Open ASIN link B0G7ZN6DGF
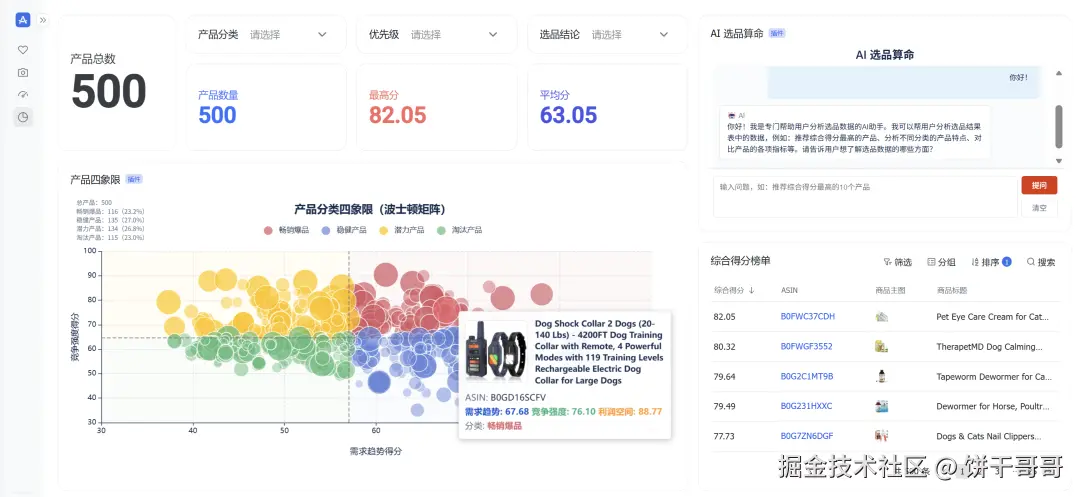 pyautogui.click(x=807, y=436)
